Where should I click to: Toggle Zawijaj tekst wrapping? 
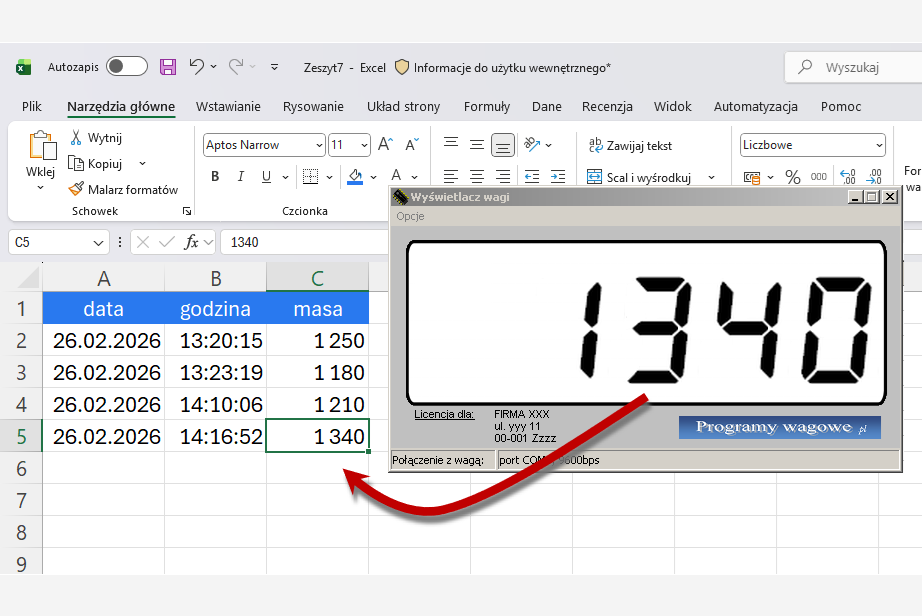(x=630, y=145)
